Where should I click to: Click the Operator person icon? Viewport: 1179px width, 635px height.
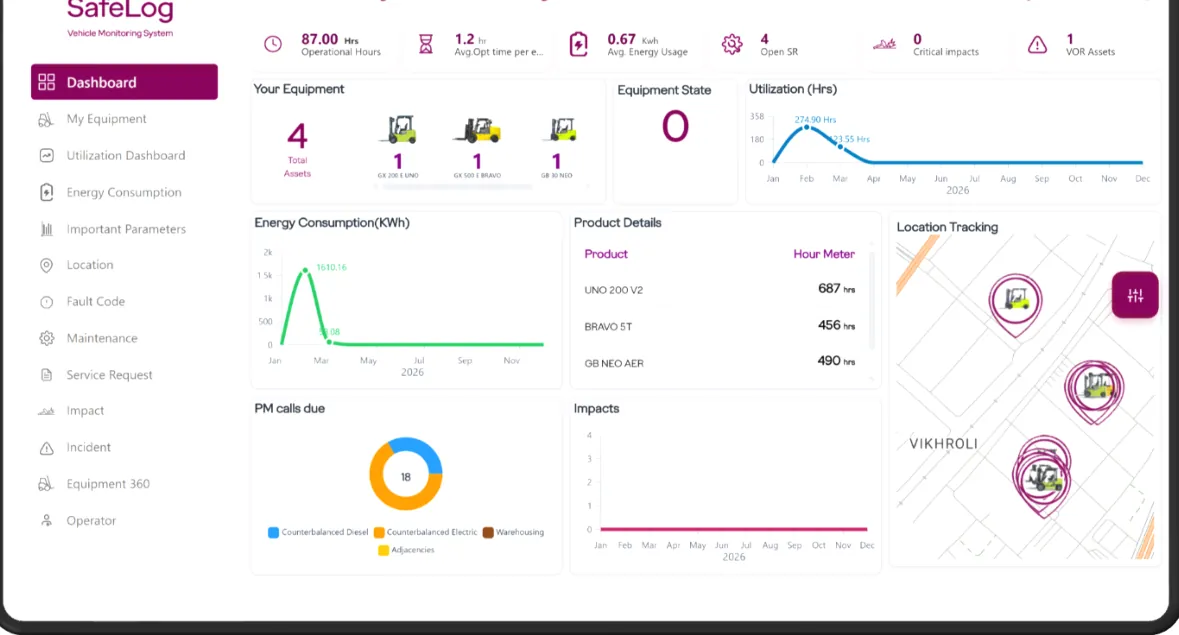tap(47, 521)
